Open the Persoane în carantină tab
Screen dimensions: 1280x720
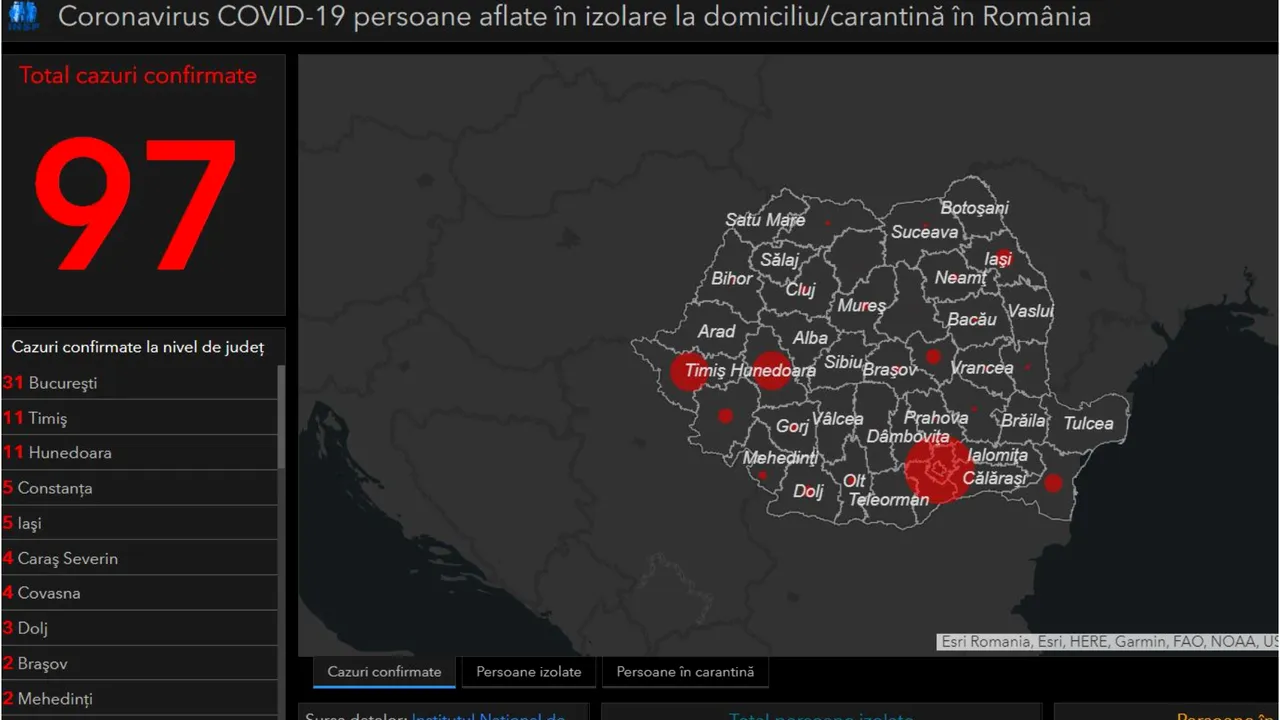click(x=685, y=672)
